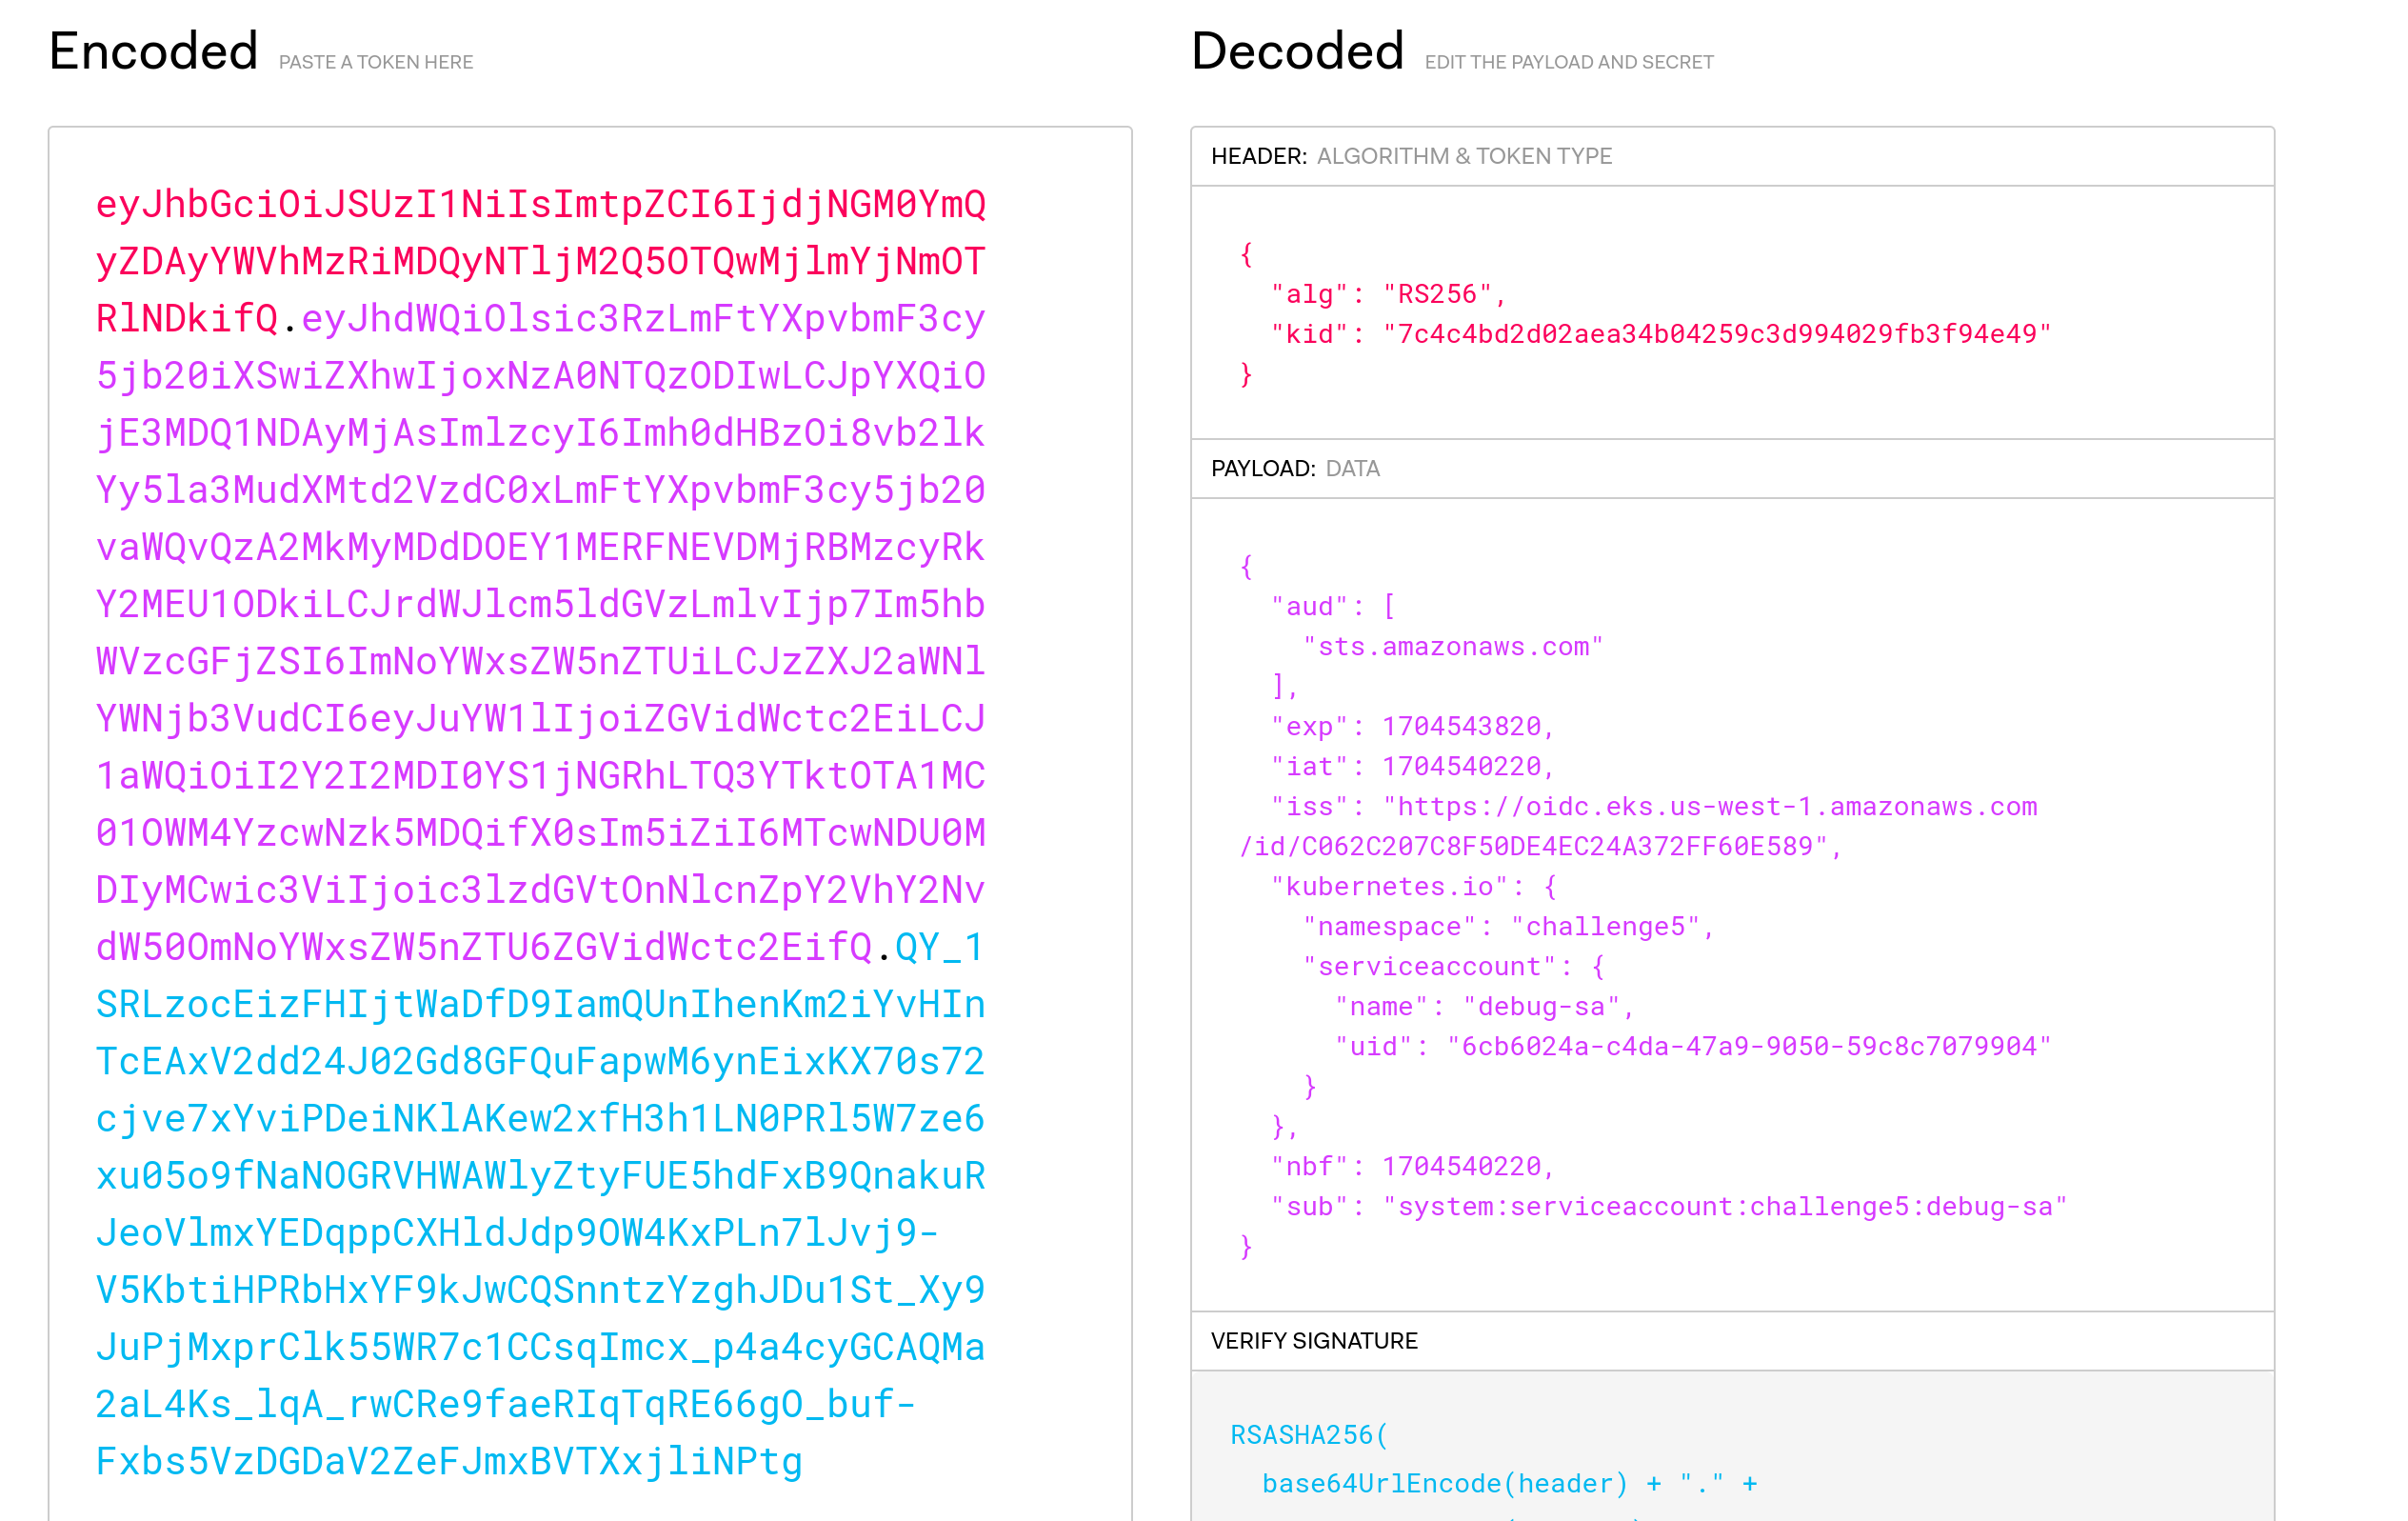Click the service account name "debug-sa"

coord(1540,1007)
